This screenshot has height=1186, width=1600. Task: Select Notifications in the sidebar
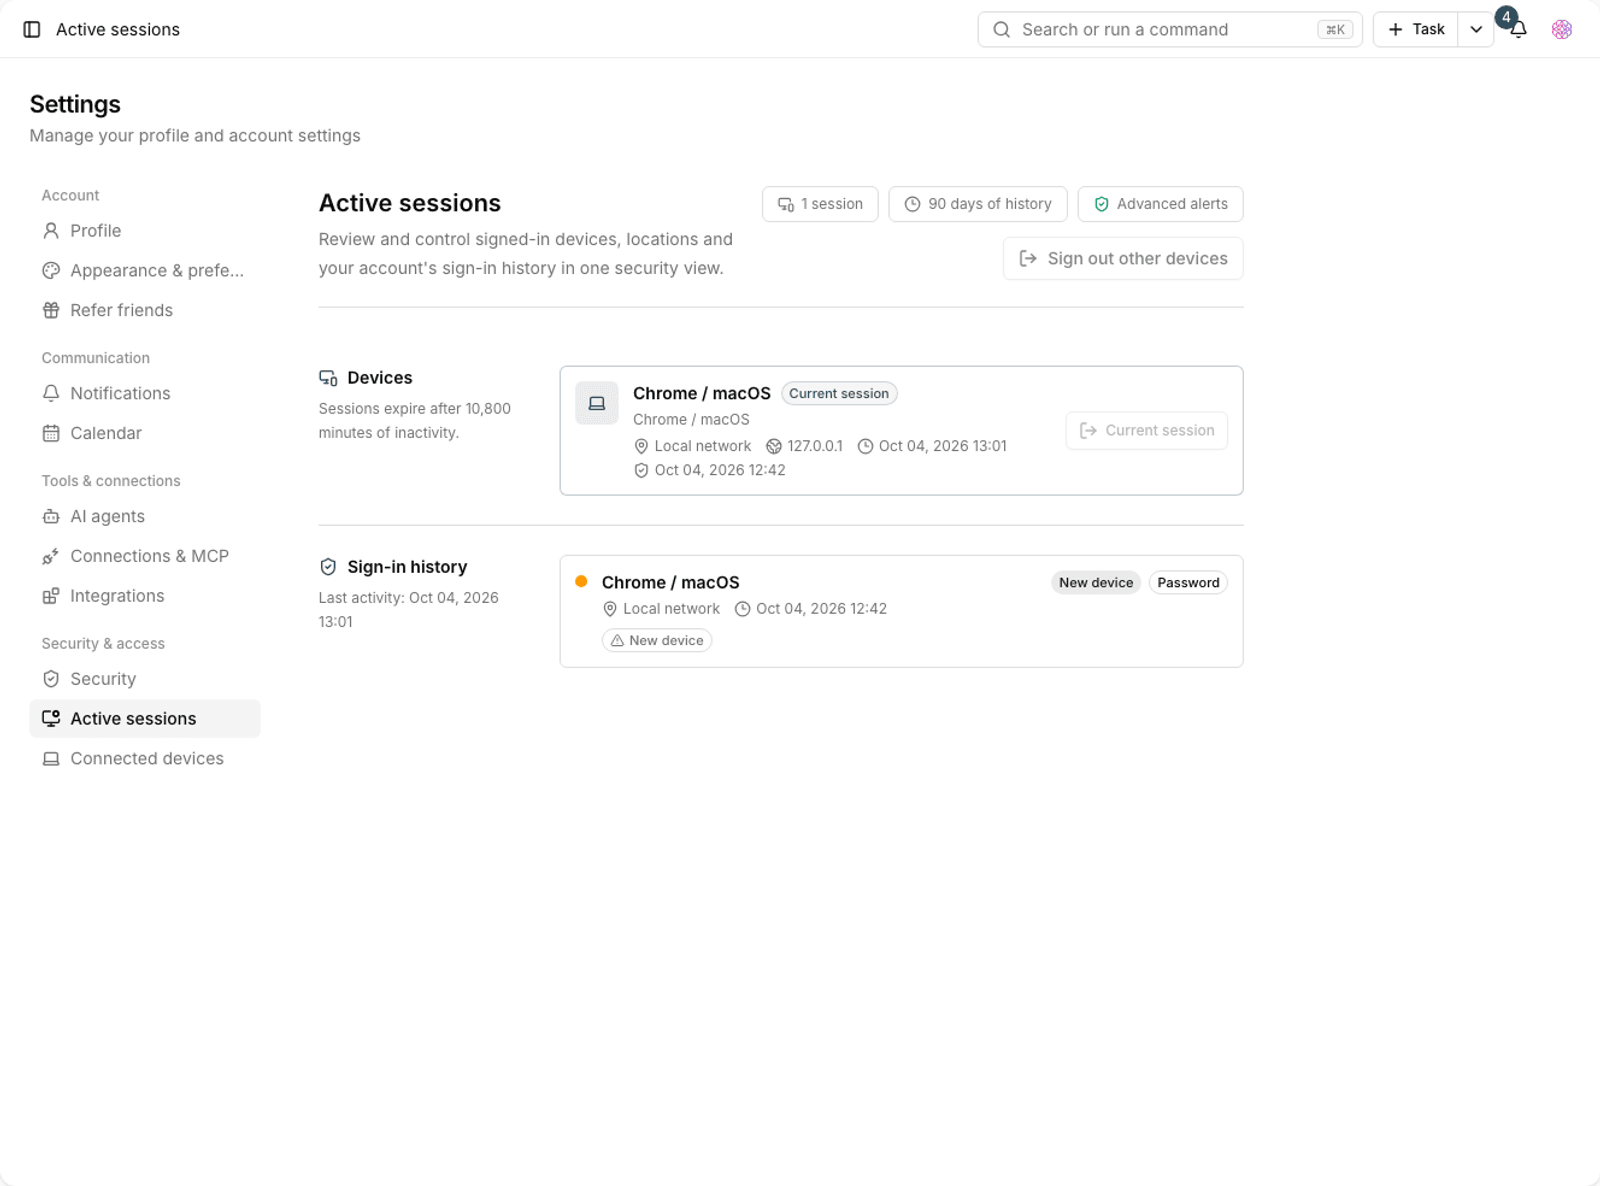click(145, 394)
